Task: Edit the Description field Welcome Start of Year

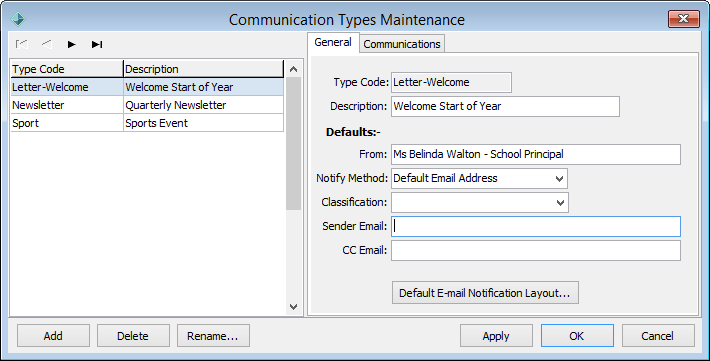Action: click(505, 106)
